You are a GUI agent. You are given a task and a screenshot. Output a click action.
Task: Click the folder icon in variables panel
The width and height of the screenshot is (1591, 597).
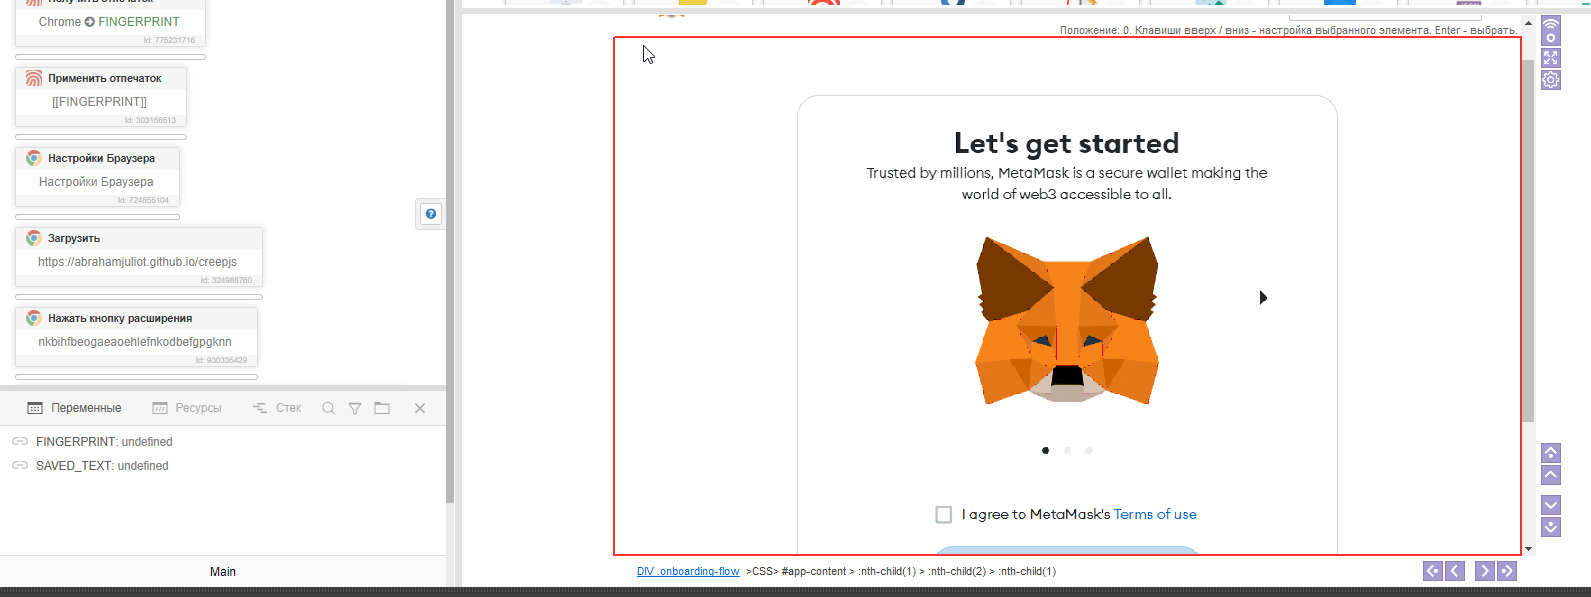tap(382, 408)
